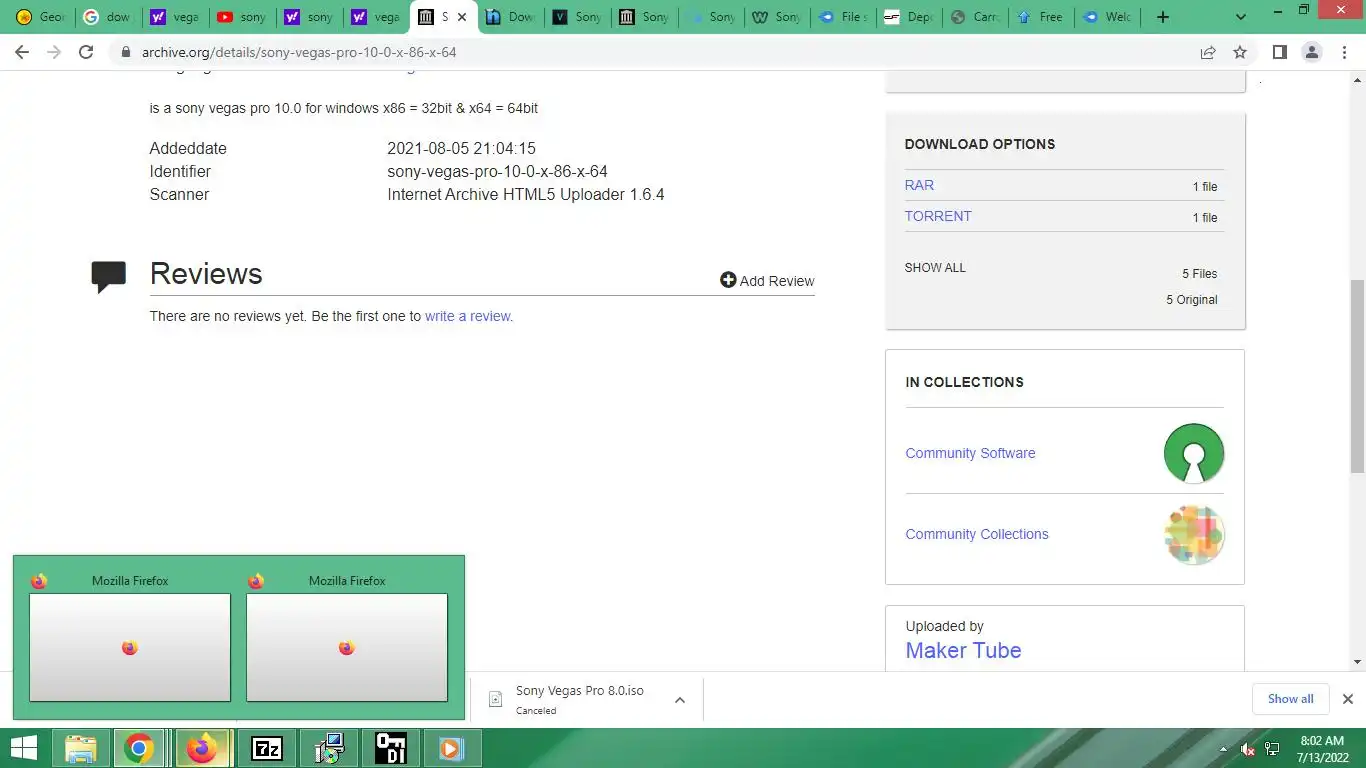Open the Chrome three-dot menu
The width and height of the screenshot is (1366, 768).
pyautogui.click(x=1343, y=52)
